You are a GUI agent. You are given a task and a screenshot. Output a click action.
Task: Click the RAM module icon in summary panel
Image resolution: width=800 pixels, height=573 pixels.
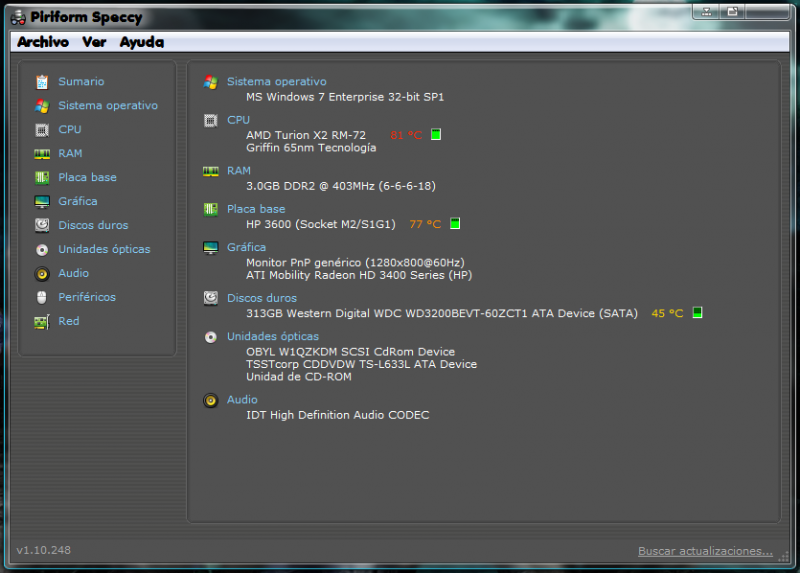tap(211, 171)
